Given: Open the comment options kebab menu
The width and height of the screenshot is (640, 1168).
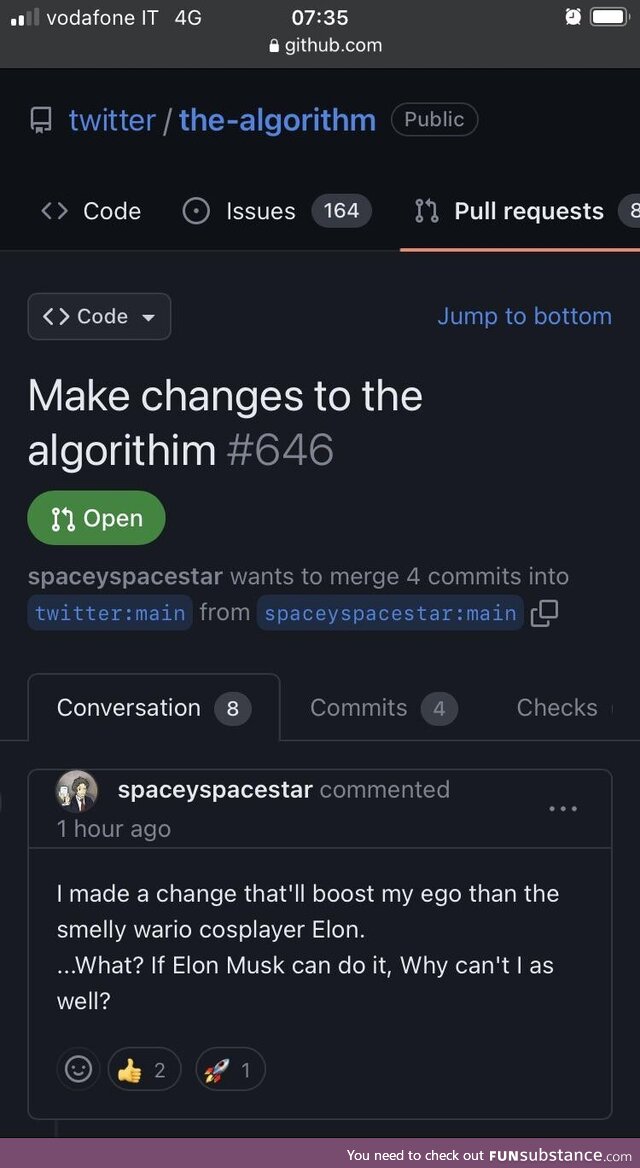Looking at the screenshot, I should click(563, 808).
